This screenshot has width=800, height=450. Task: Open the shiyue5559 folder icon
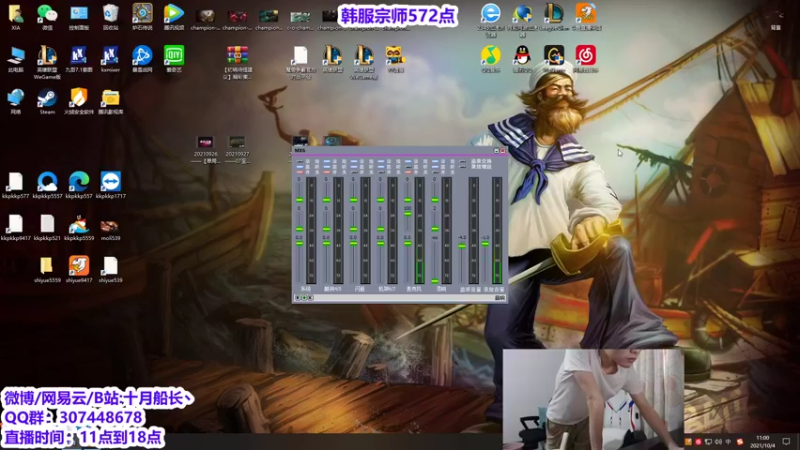click(47, 269)
